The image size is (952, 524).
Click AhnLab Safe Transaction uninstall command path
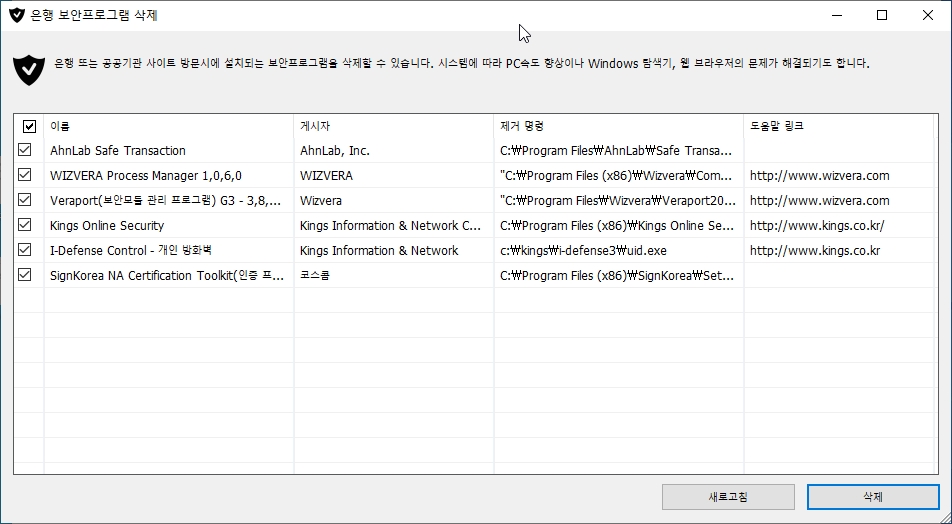coord(616,151)
